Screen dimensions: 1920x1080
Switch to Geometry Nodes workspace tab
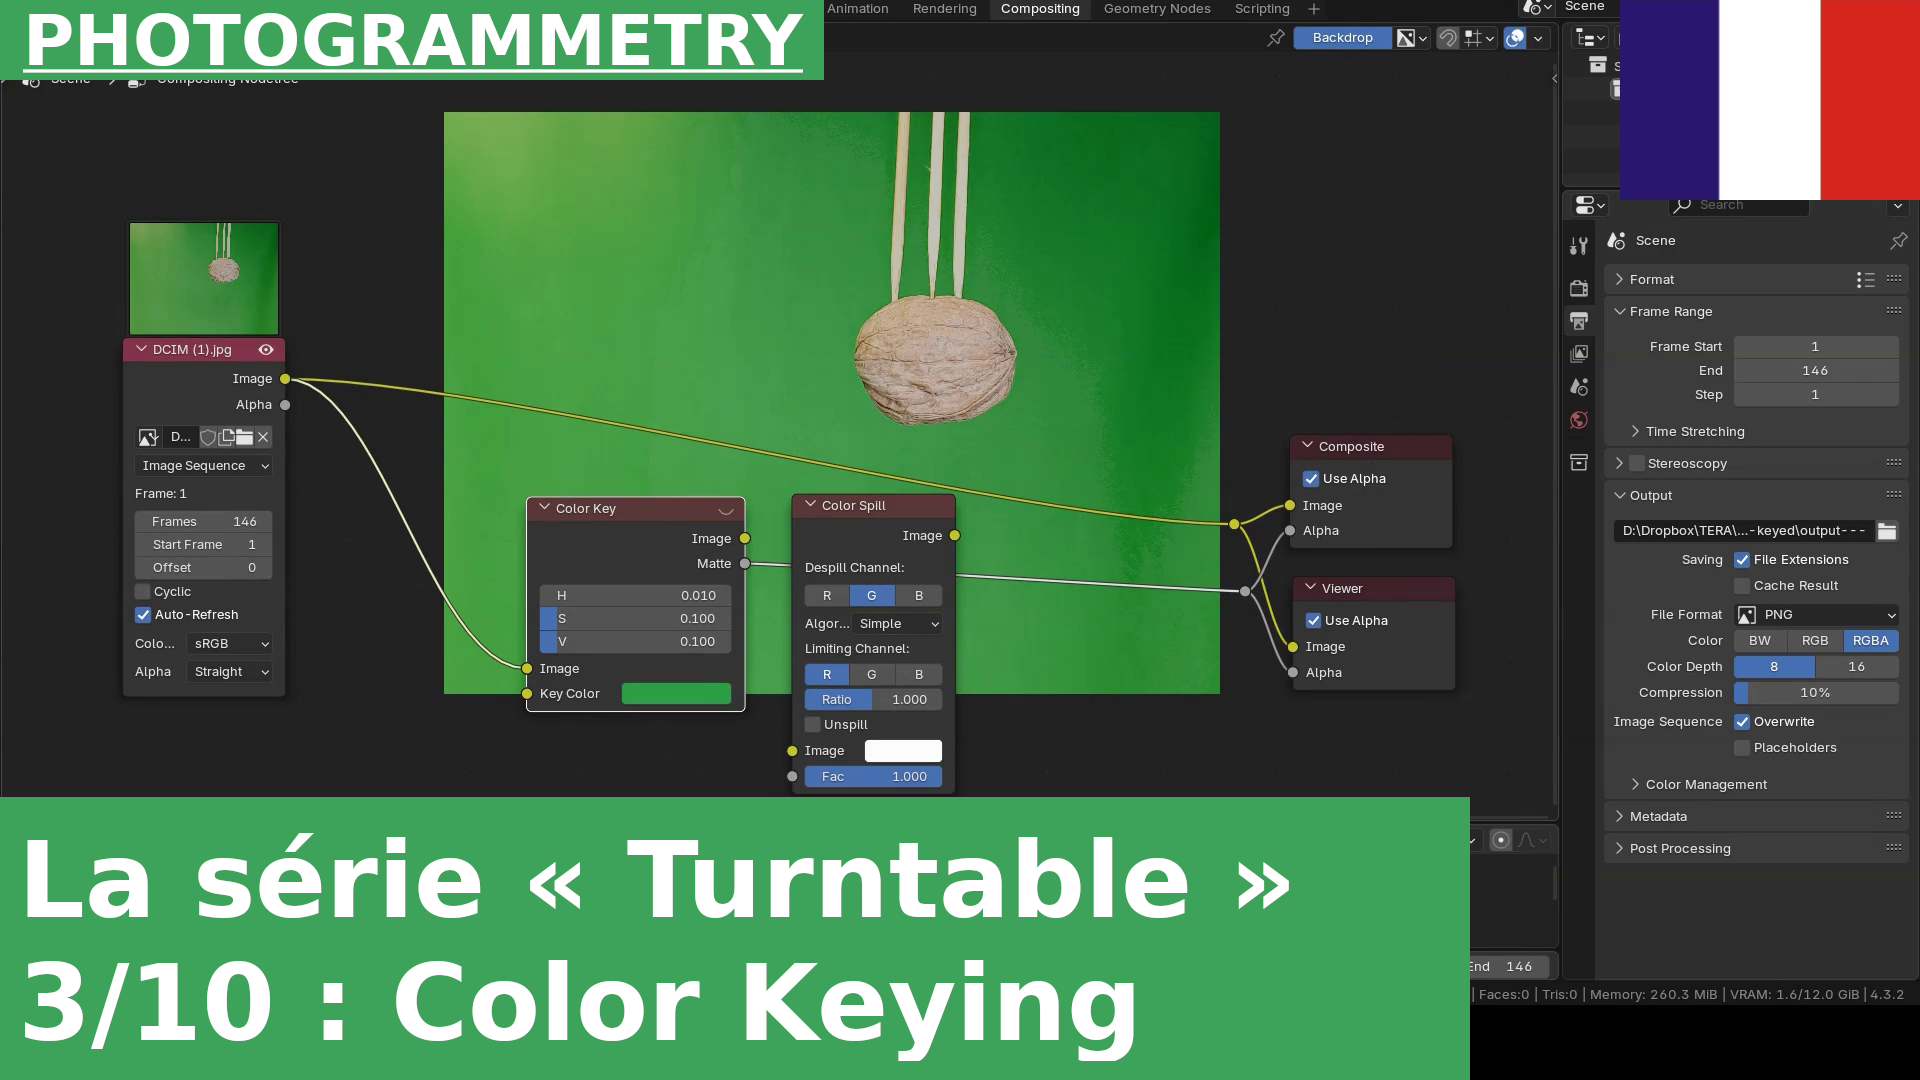(x=1157, y=9)
